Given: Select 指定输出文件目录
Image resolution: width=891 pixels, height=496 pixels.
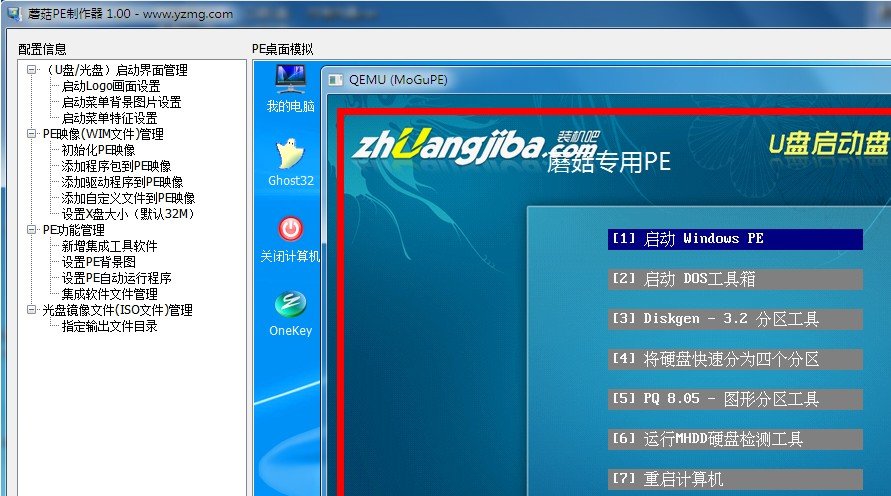Looking at the screenshot, I should [x=109, y=326].
